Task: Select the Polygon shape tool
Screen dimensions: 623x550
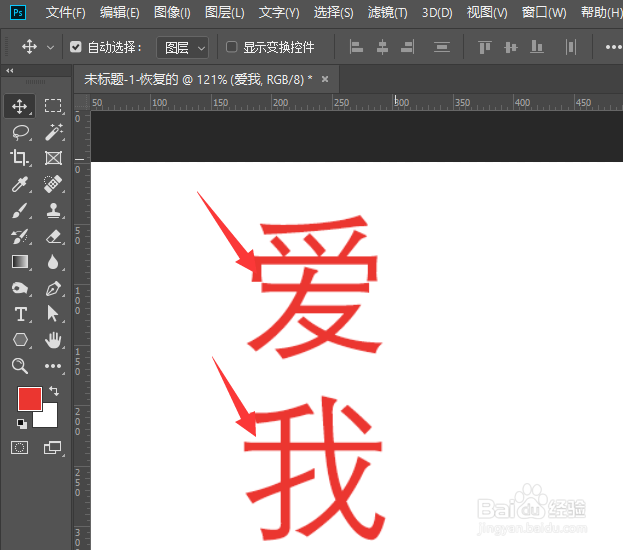Action: pos(20,340)
